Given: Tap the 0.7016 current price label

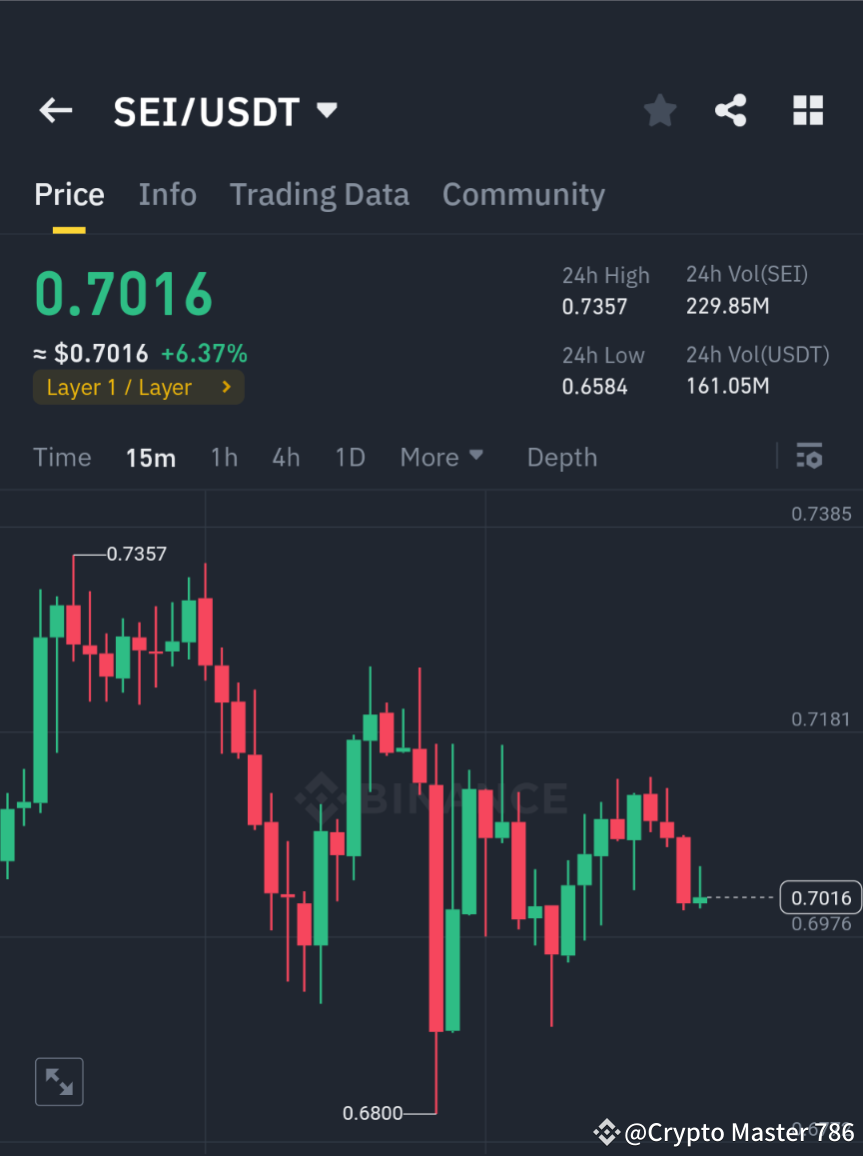Looking at the screenshot, I should [820, 897].
